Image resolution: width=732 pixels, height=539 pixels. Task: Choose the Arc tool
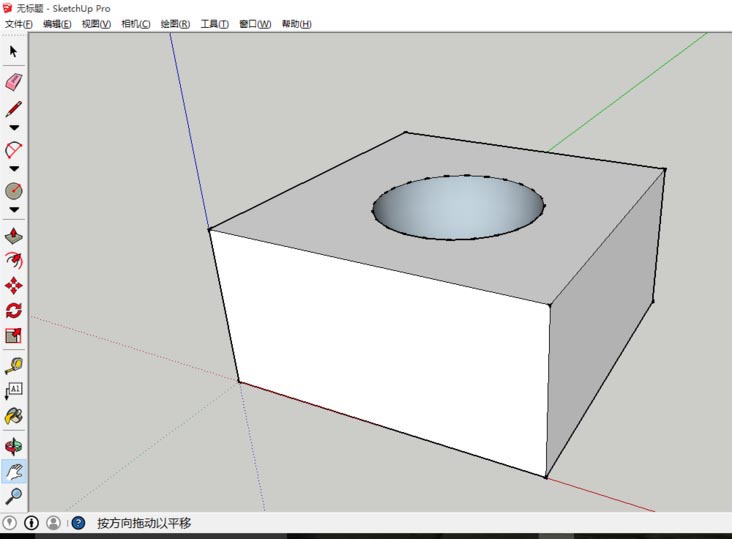point(14,149)
